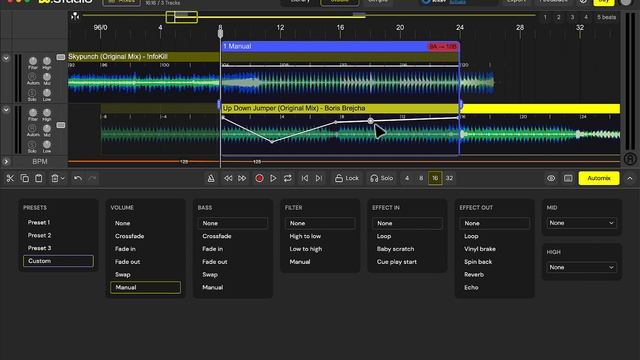Image resolution: width=640 pixels, height=360 pixels.
Task: Start recording with the red button
Action: click(259, 178)
